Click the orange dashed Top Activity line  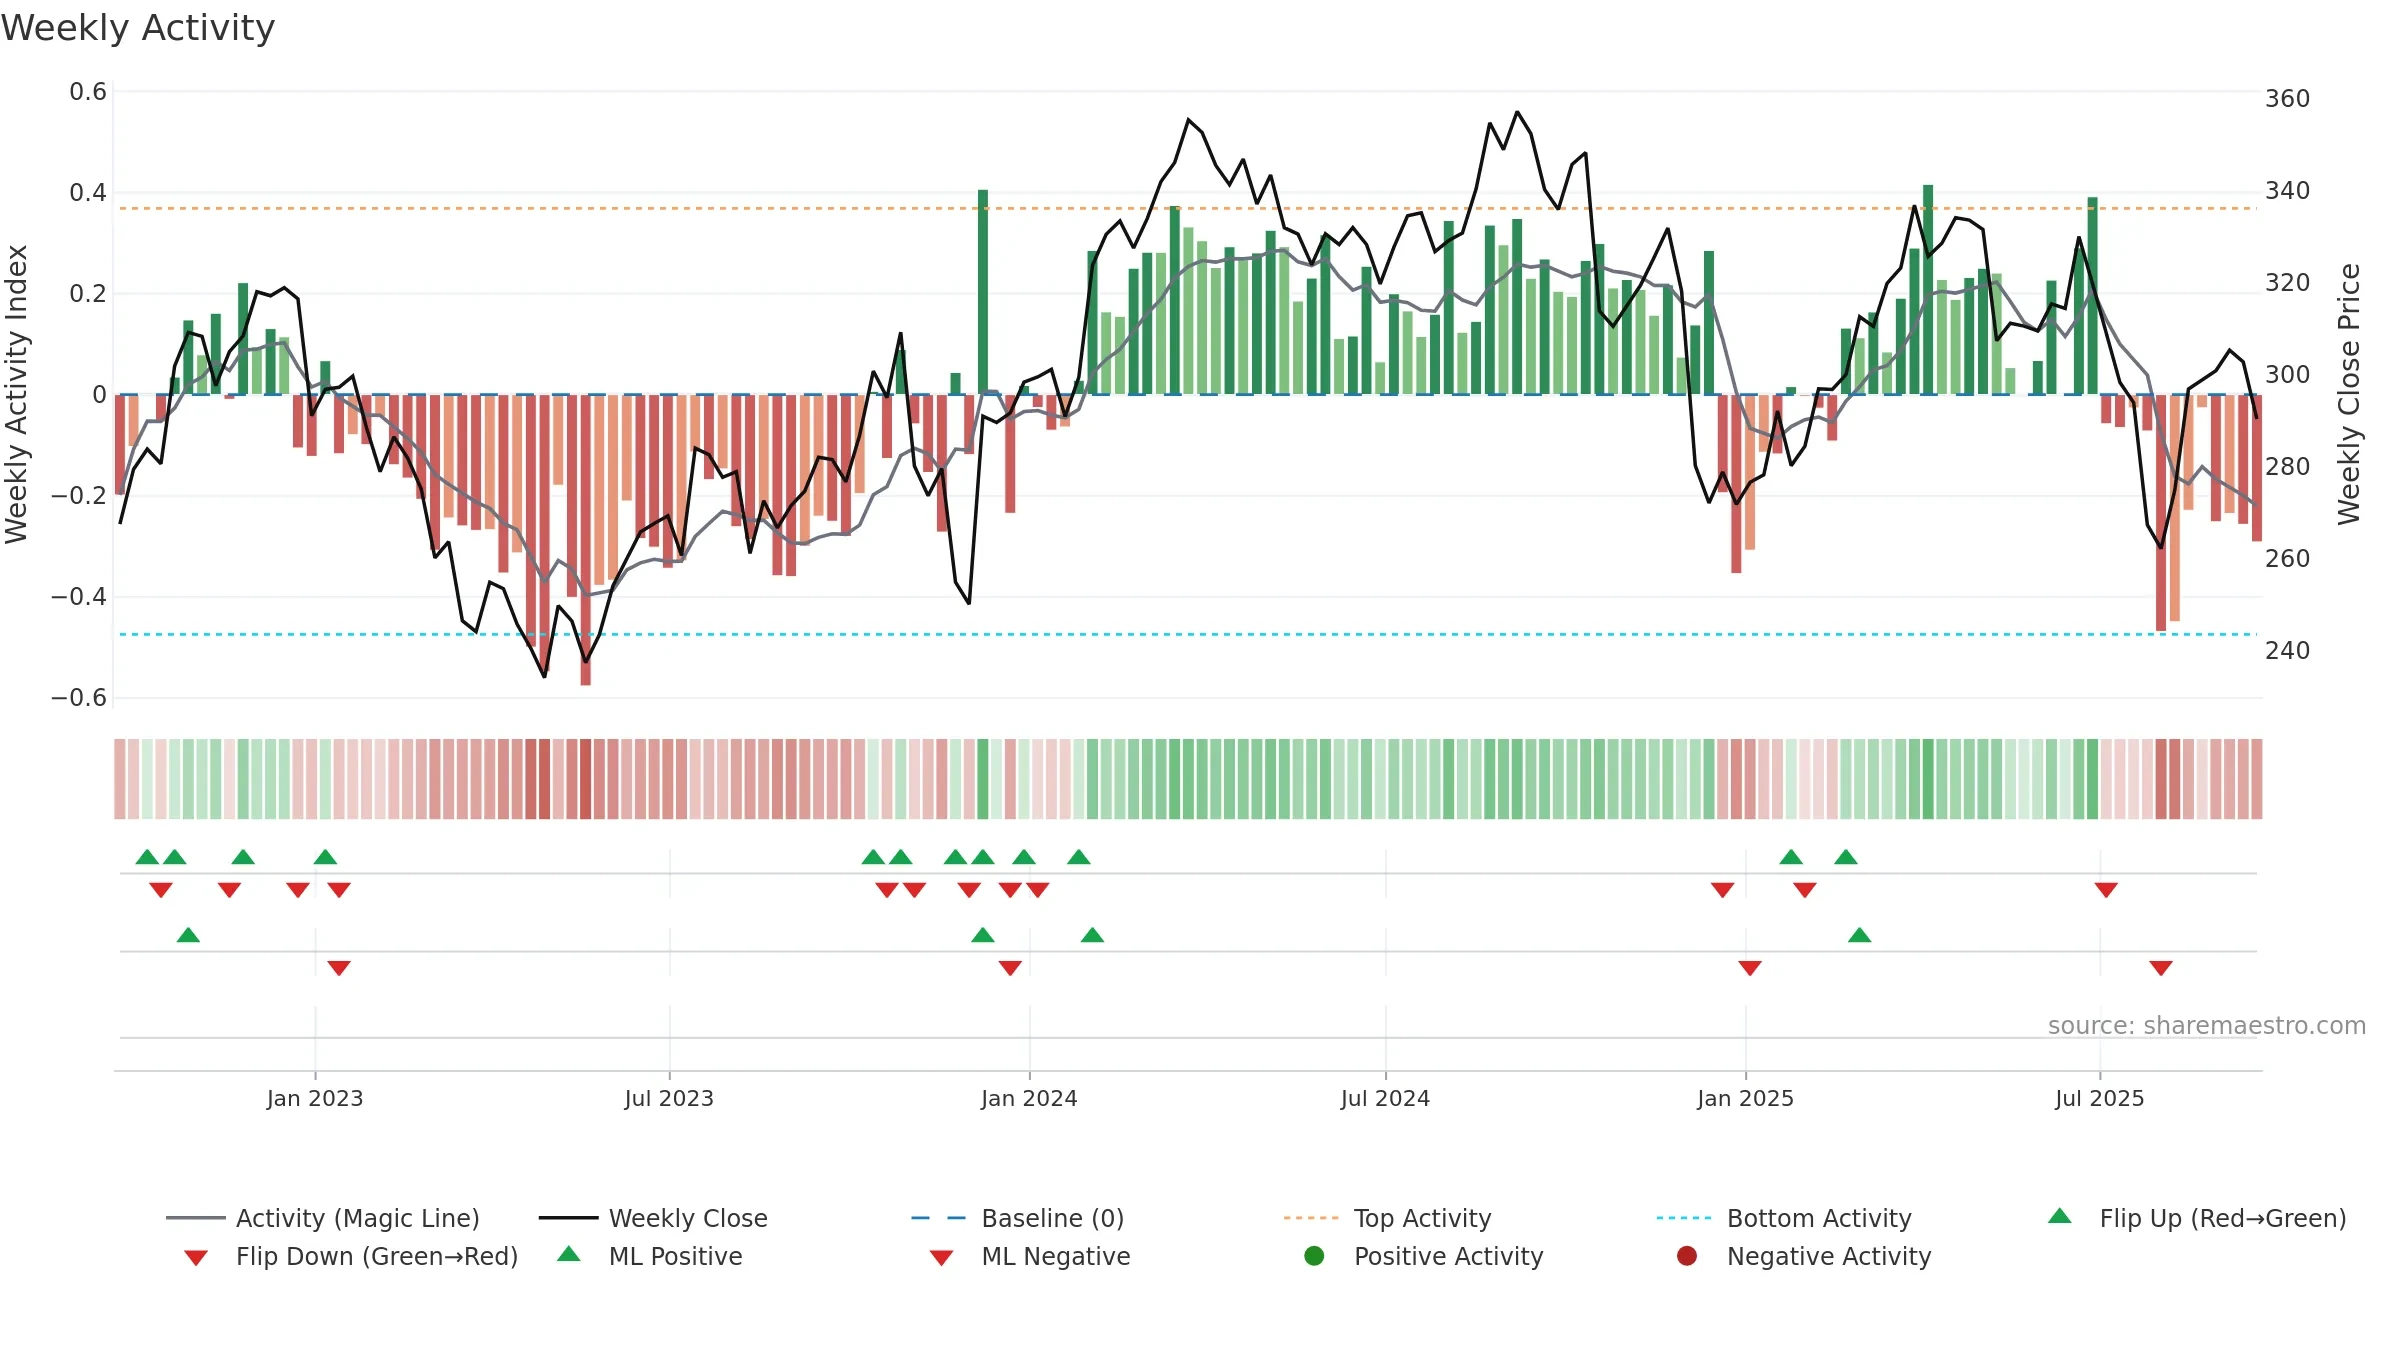pyautogui.click(x=1188, y=208)
